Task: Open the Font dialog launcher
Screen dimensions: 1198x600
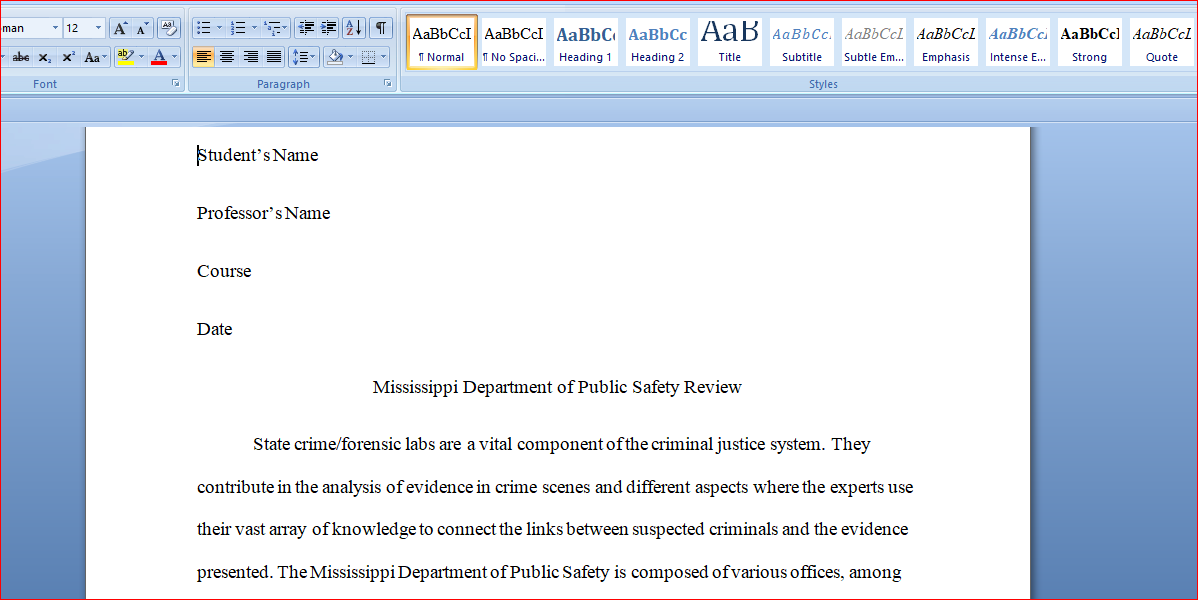Action: [x=176, y=83]
